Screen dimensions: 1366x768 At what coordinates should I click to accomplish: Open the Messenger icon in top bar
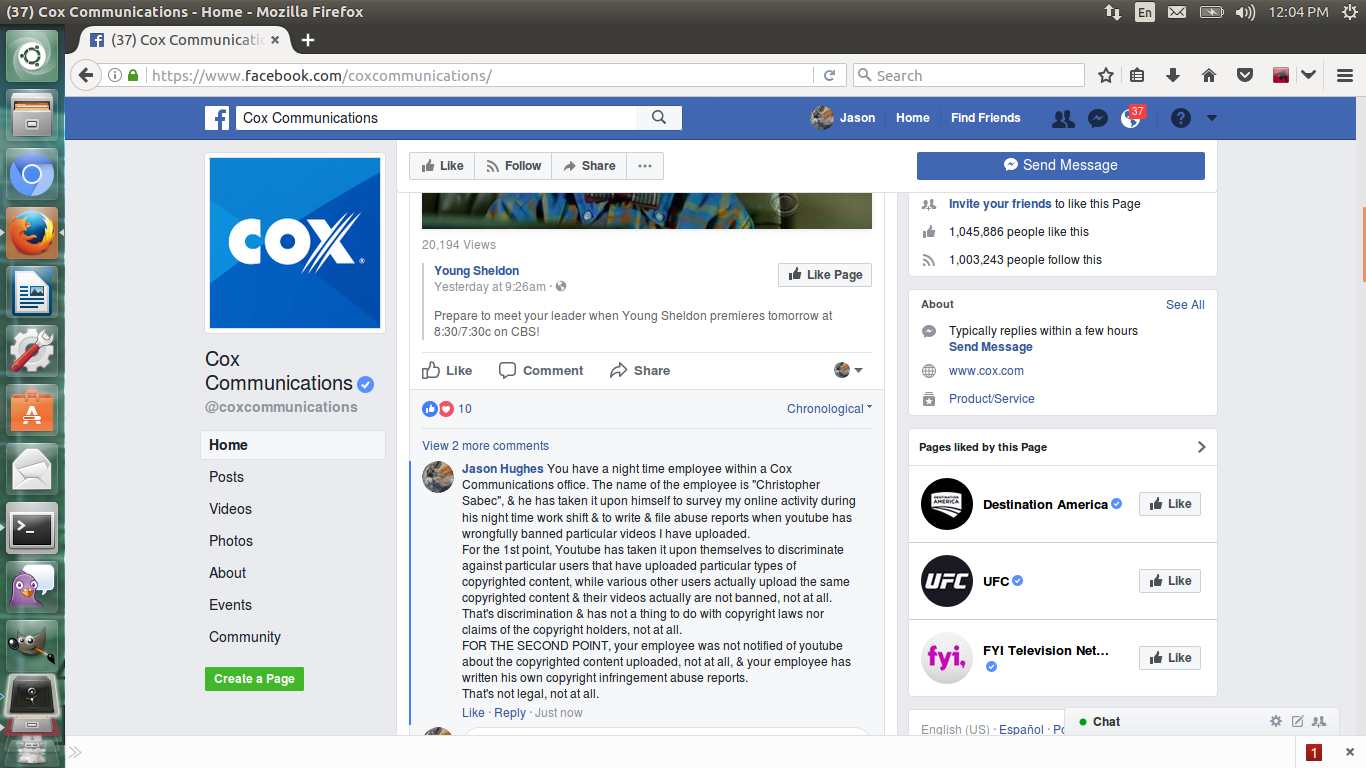(x=1097, y=118)
